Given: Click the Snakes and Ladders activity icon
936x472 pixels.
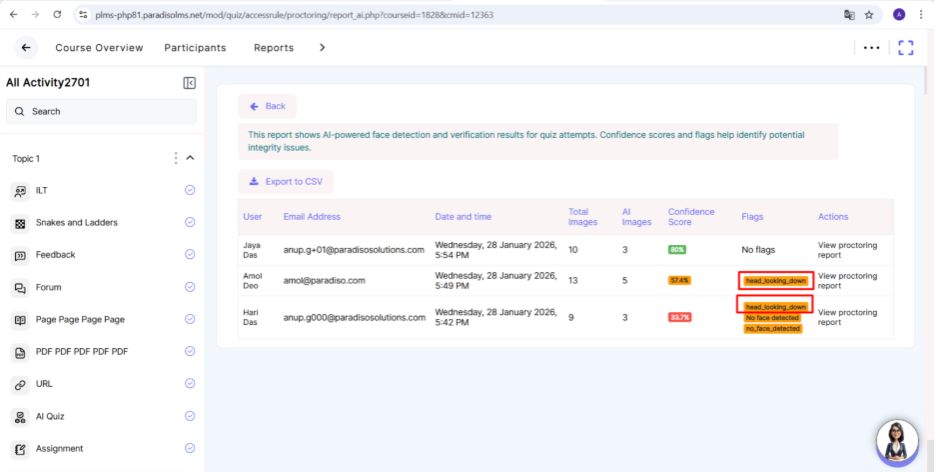Looking at the screenshot, I should [20, 223].
